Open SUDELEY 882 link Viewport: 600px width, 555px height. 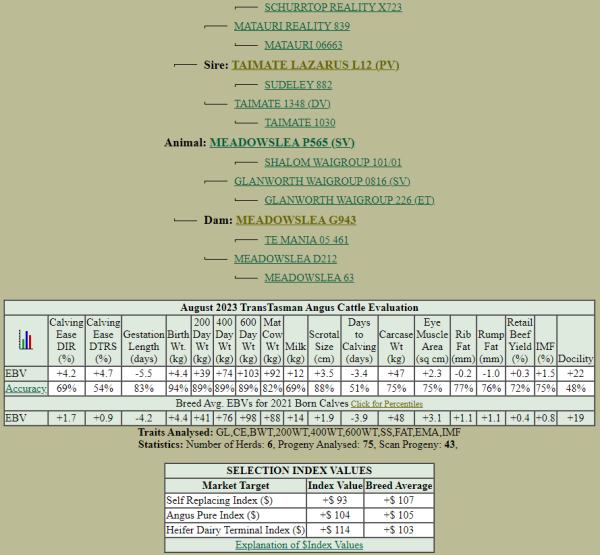click(298, 85)
